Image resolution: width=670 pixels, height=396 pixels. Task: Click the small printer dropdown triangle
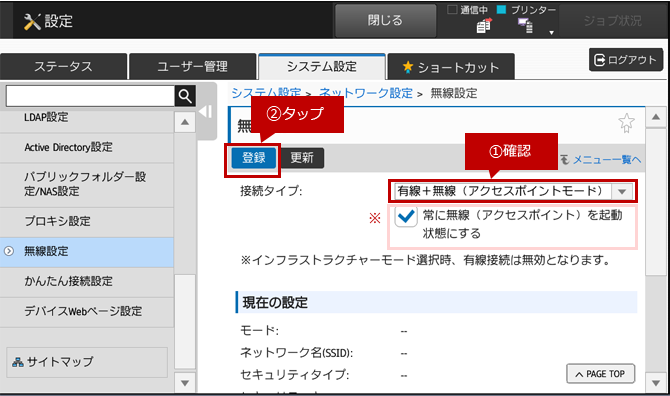pyautogui.click(x=551, y=32)
